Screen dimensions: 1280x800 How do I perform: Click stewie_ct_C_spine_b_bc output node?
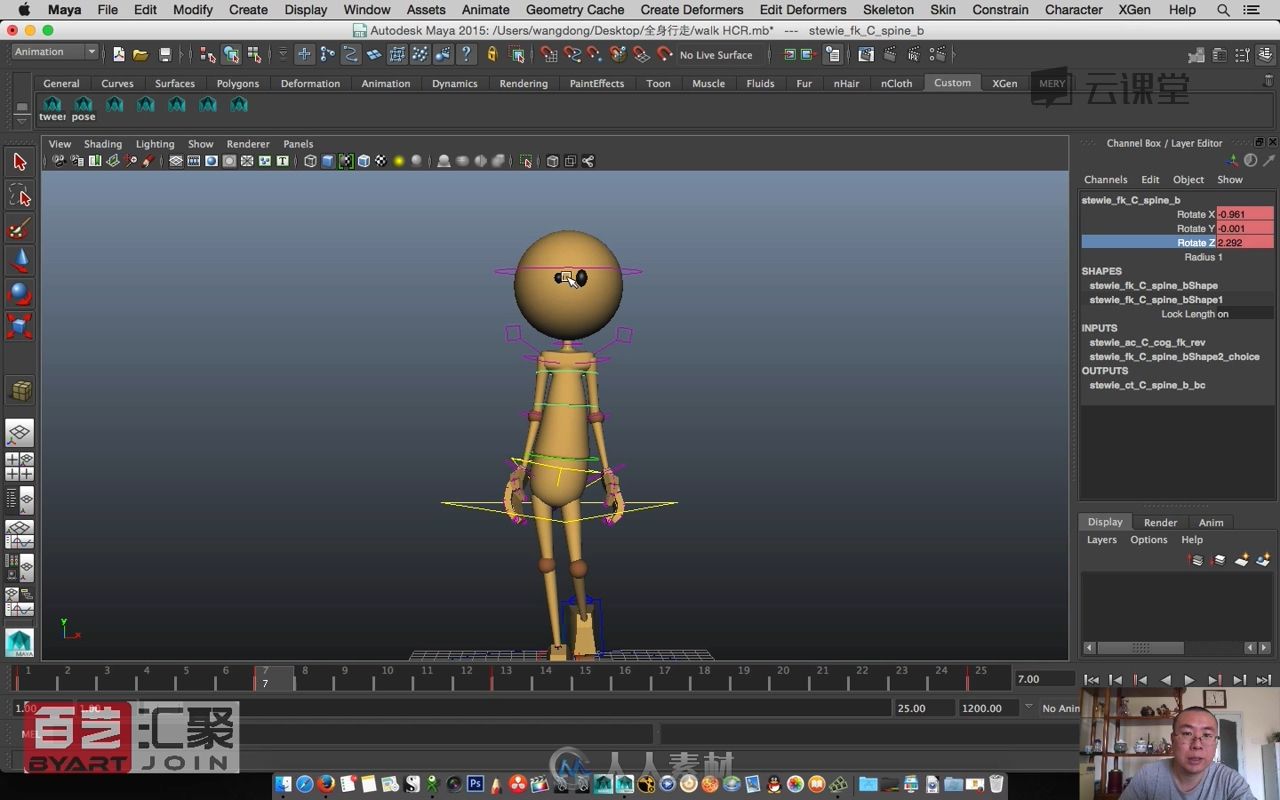[x=1147, y=385]
